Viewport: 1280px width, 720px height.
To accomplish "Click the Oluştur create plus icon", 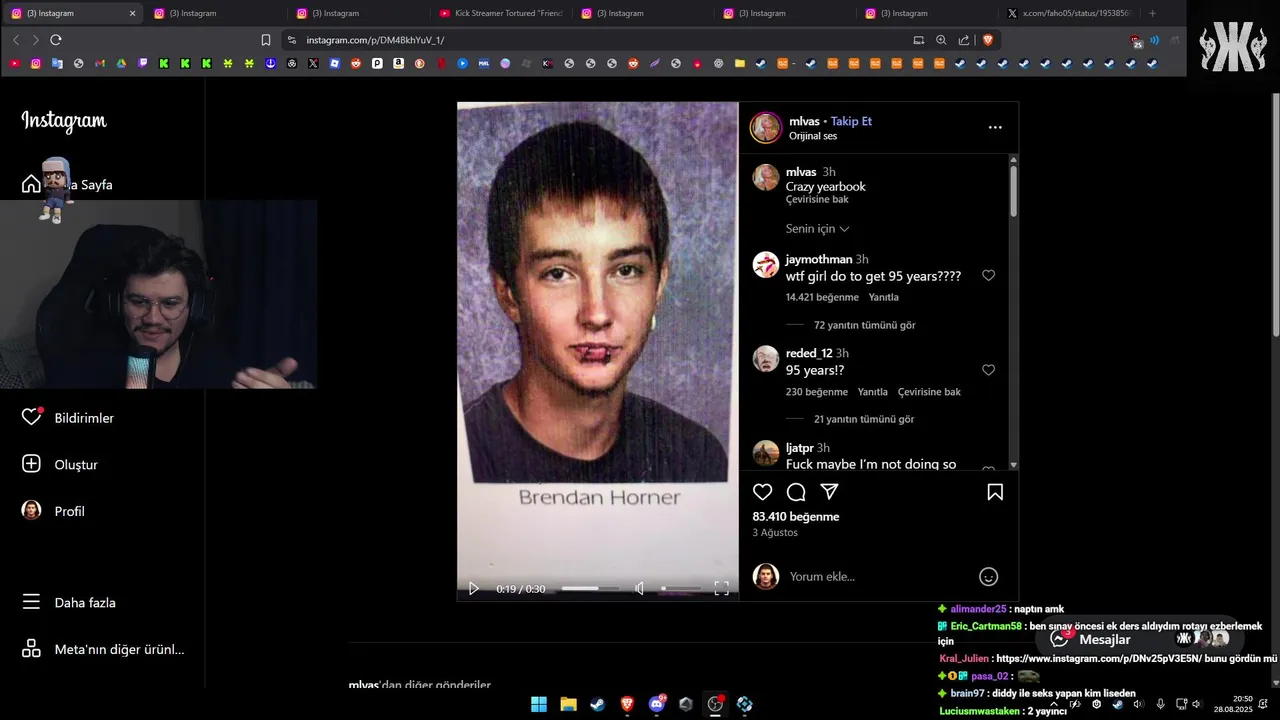I will tap(31, 464).
